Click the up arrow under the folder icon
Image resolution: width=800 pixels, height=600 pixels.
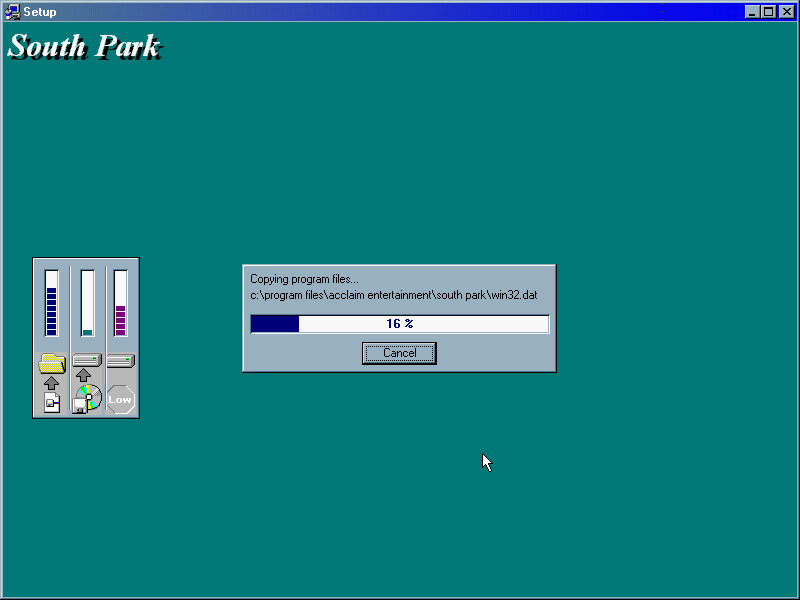click(52, 383)
